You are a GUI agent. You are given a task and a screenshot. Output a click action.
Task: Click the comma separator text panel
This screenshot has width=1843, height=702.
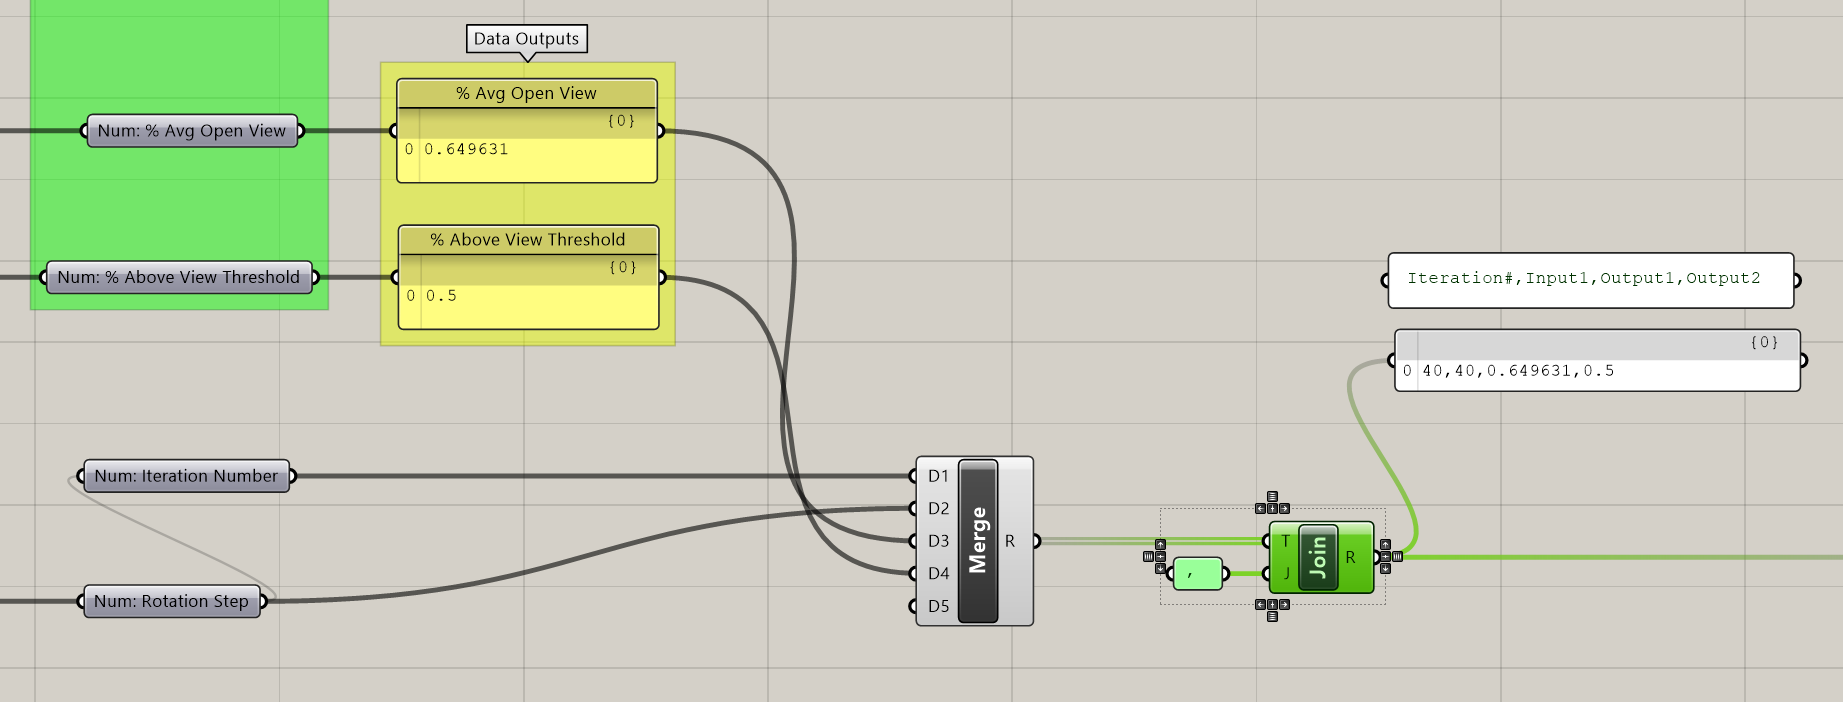(x=1197, y=574)
